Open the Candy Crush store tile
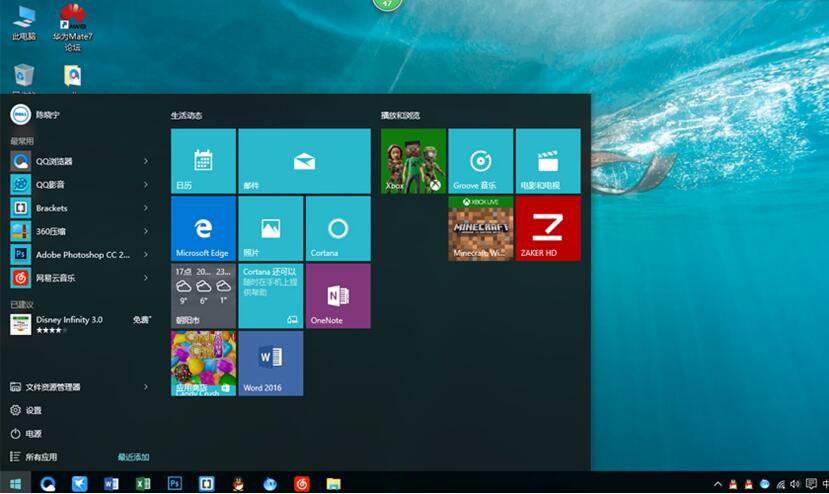This screenshot has width=829, height=494. click(204, 363)
